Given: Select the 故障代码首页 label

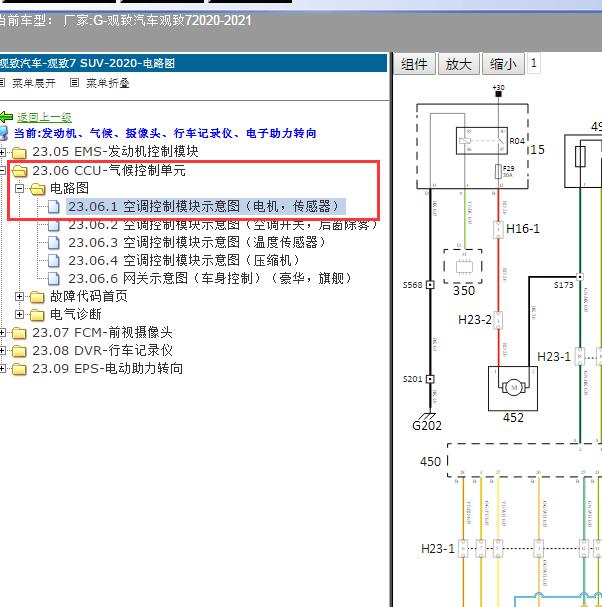Looking at the screenshot, I should [x=89, y=296].
